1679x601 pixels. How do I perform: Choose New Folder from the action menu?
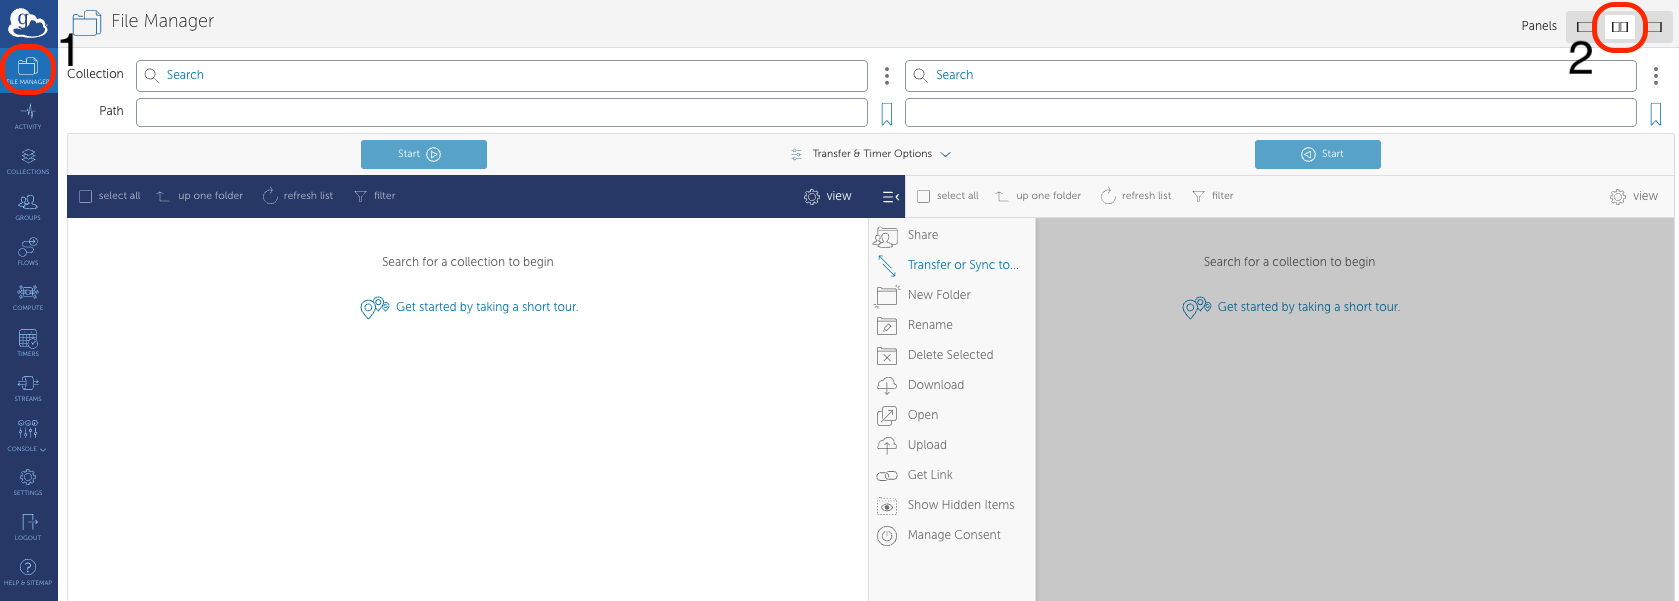click(938, 295)
